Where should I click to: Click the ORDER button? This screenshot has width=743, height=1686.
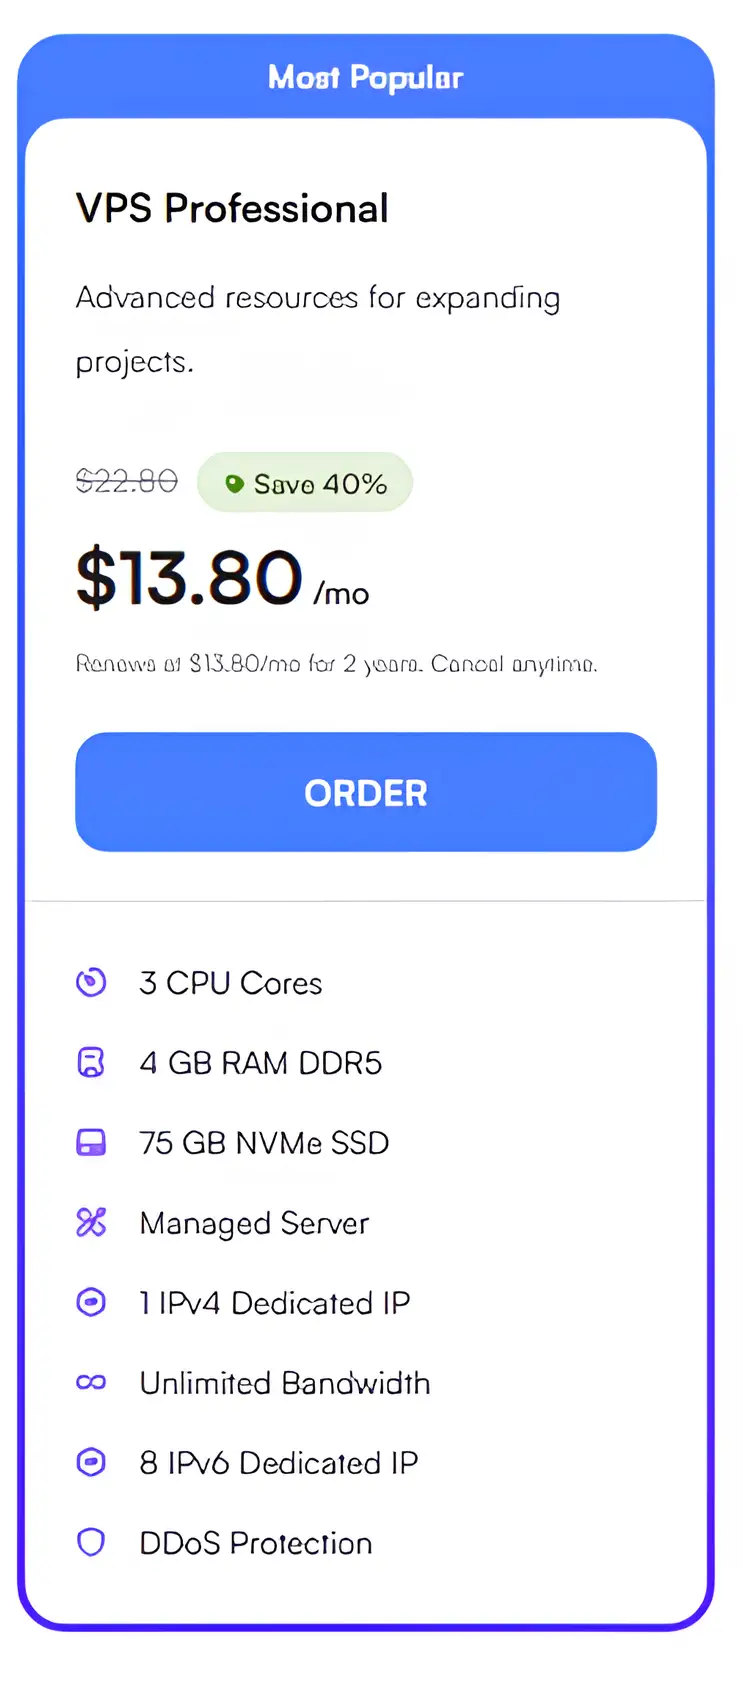point(365,792)
